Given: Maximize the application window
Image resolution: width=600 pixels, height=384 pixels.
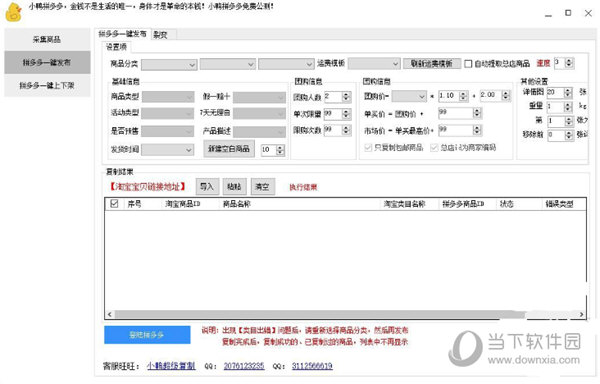Looking at the screenshot, I should pos(568,13).
